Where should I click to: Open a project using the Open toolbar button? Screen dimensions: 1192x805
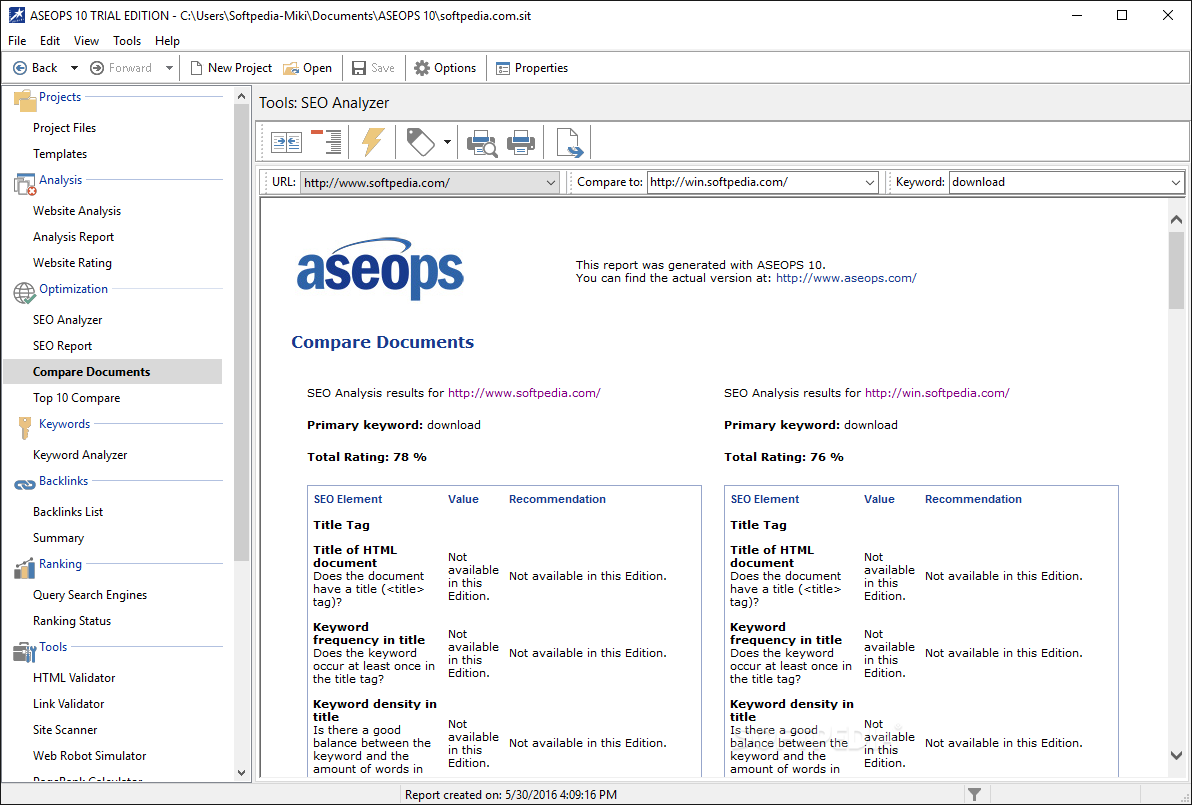click(x=308, y=68)
